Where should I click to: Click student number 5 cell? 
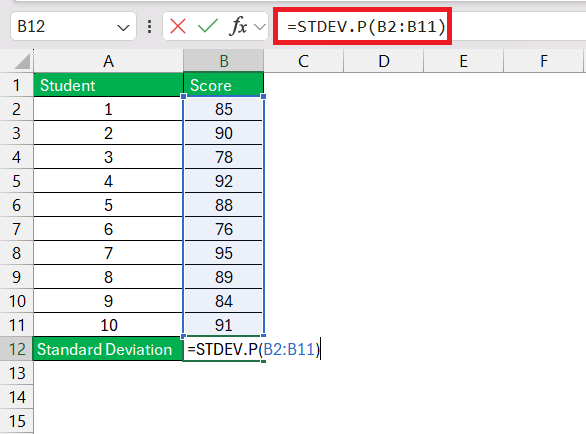[108, 205]
